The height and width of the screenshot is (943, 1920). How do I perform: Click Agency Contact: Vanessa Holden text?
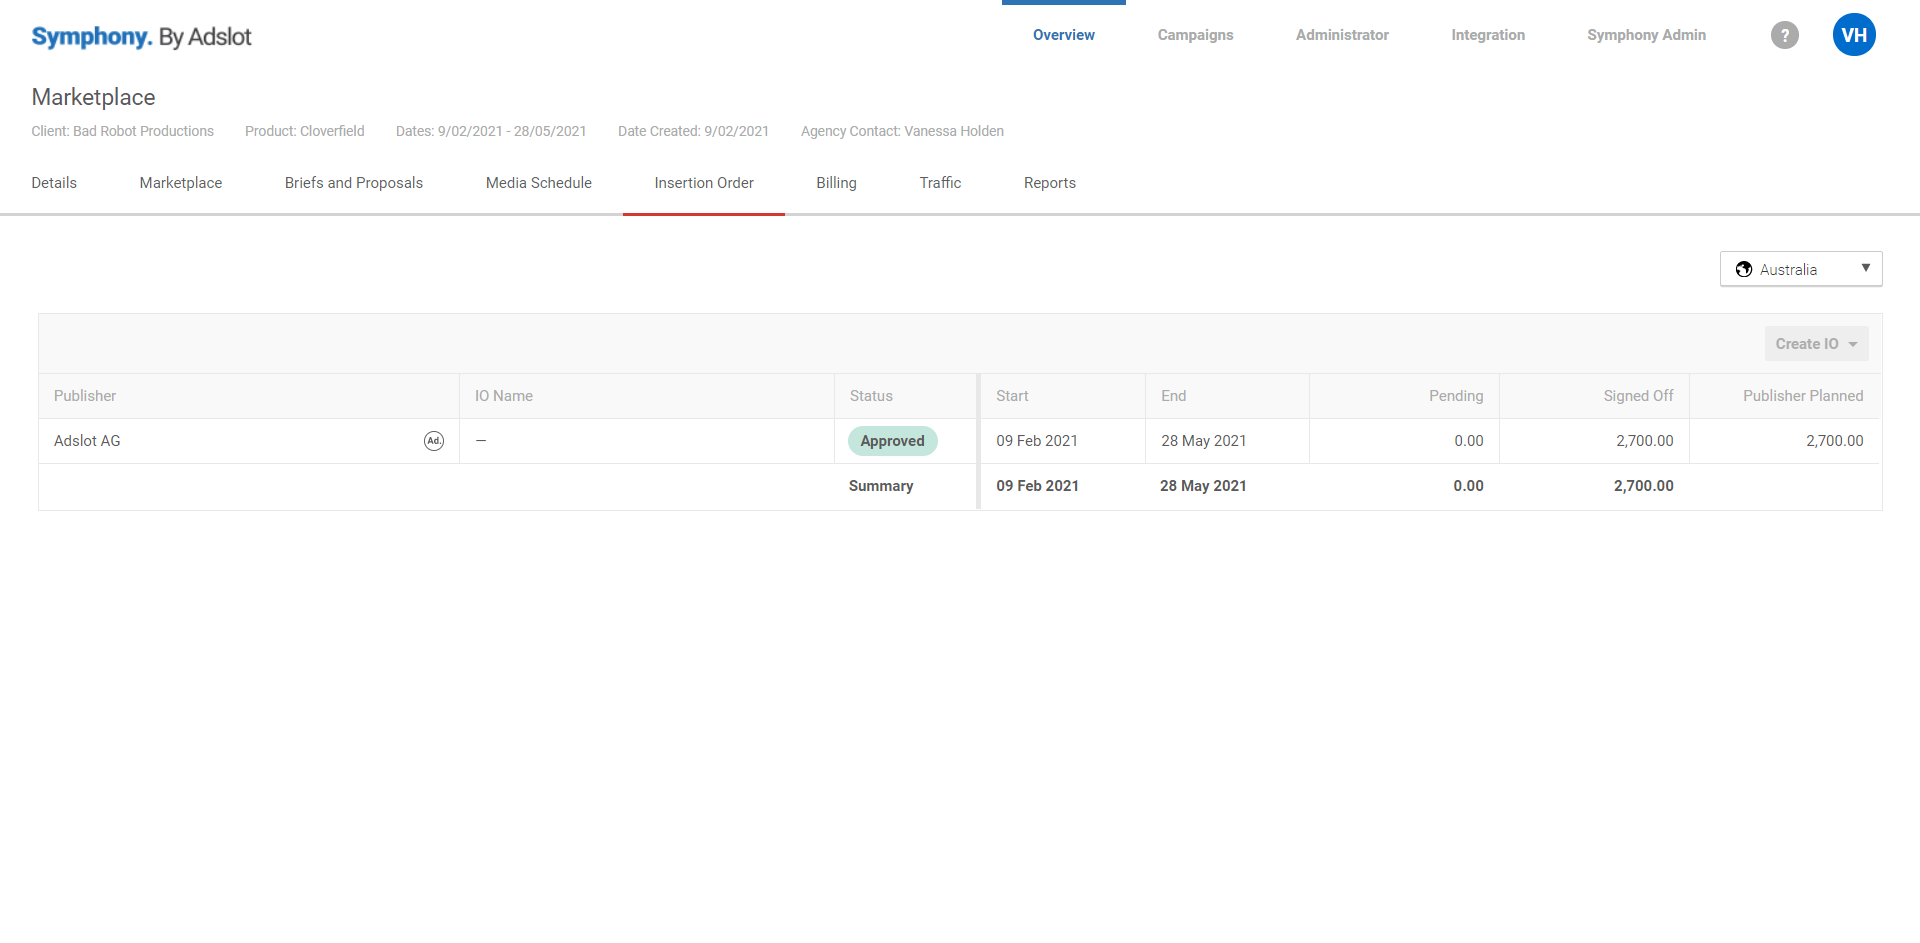pyautogui.click(x=902, y=131)
